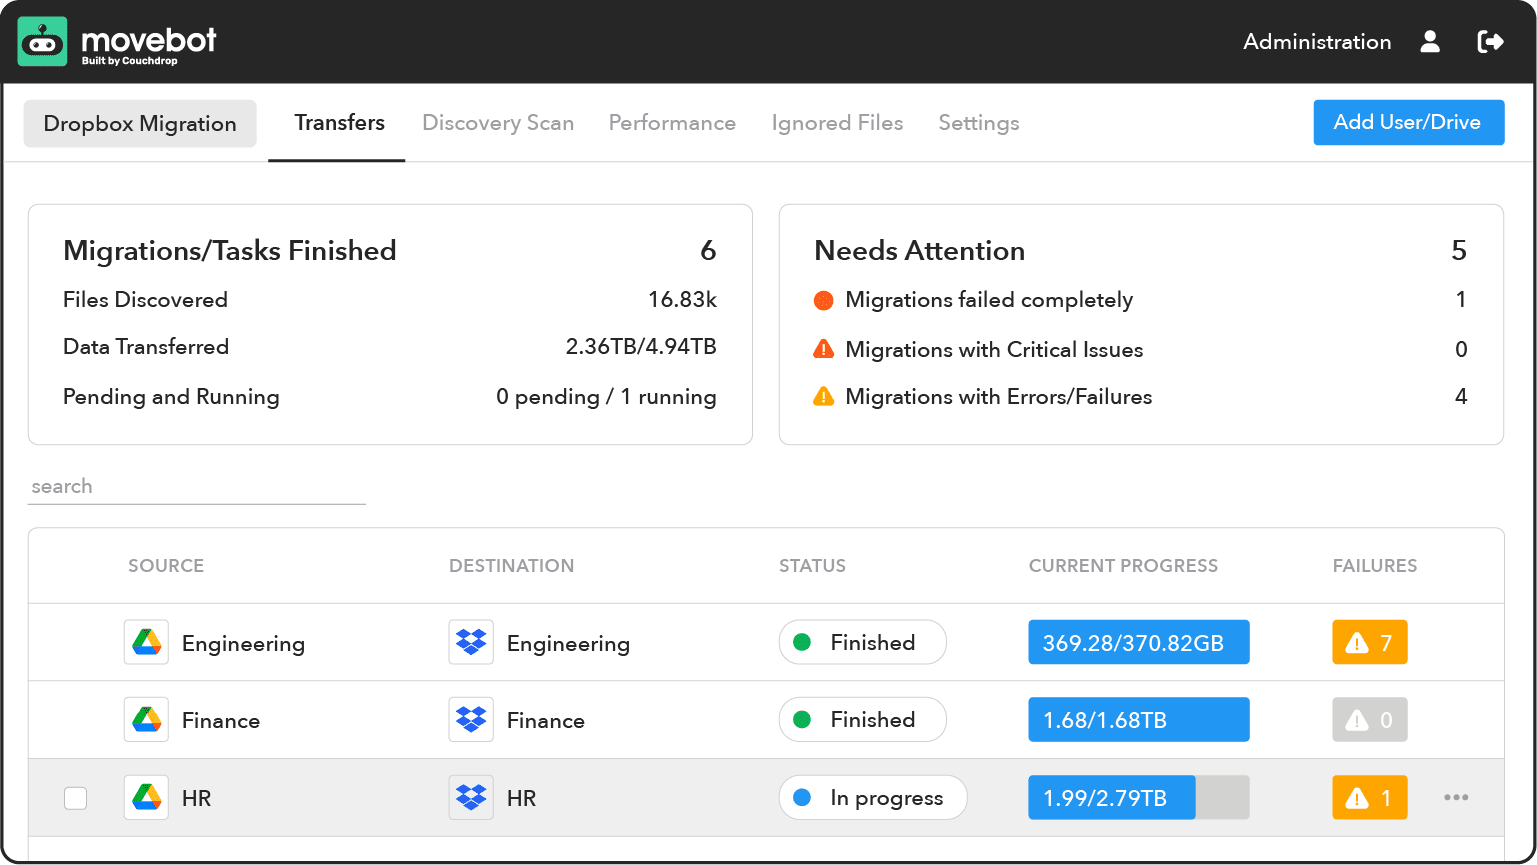The height and width of the screenshot is (865, 1537).
Task: Click the red migrations failed indicator
Action: tap(822, 299)
